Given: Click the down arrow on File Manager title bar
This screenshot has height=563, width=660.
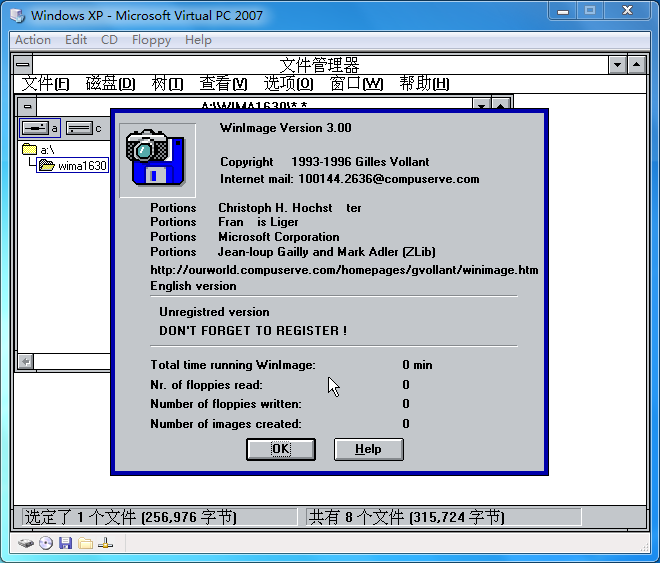Looking at the screenshot, I should click(618, 65).
